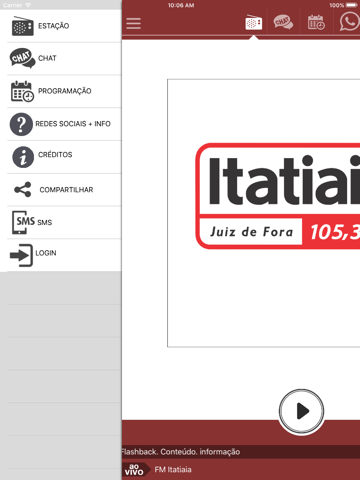Click the Itatiaia Juiz de Fora logo

[278, 196]
